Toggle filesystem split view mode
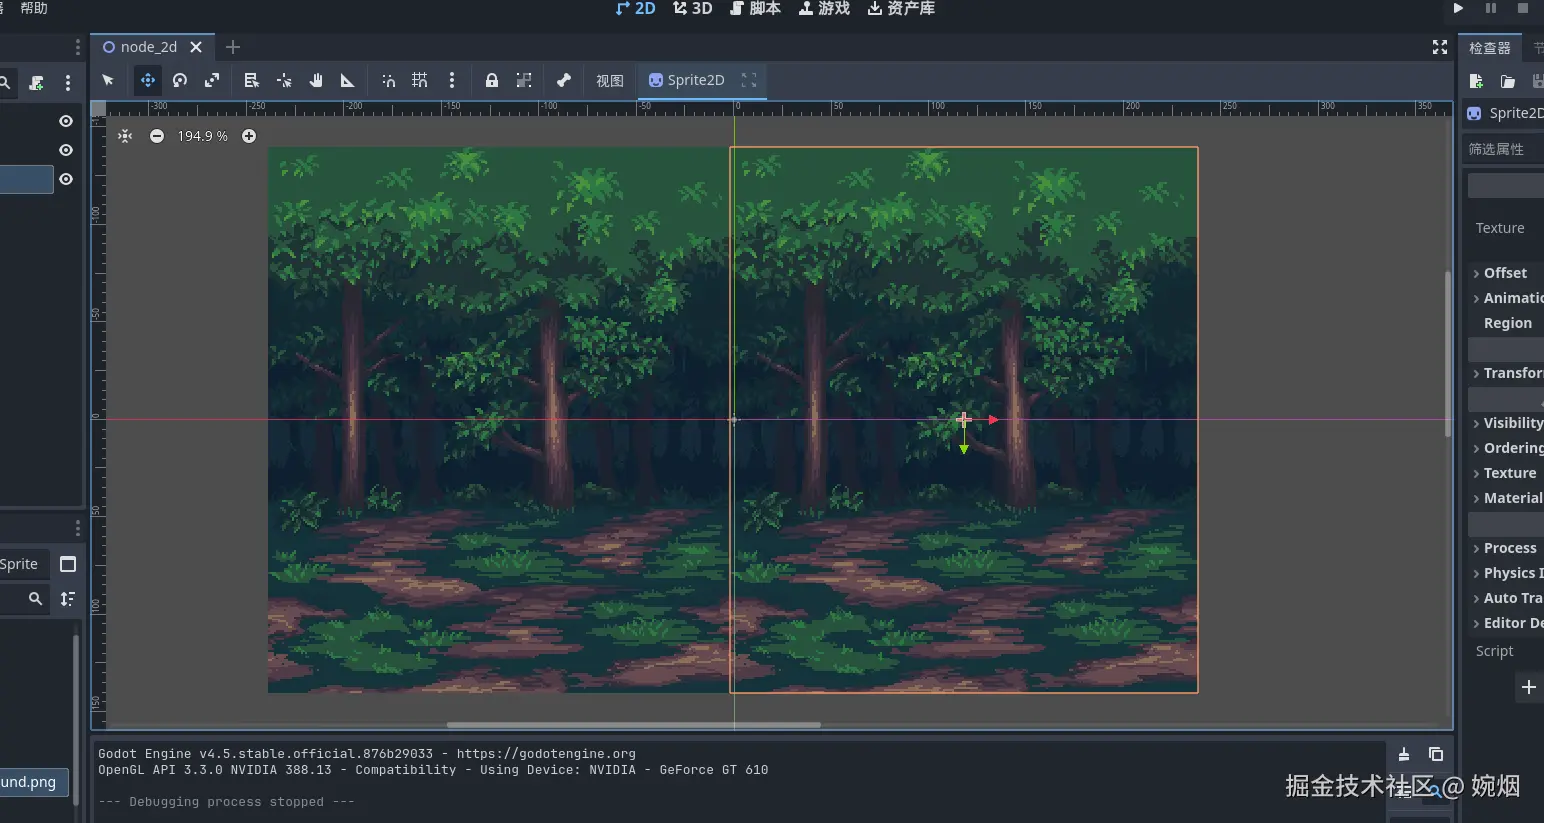 [68, 564]
